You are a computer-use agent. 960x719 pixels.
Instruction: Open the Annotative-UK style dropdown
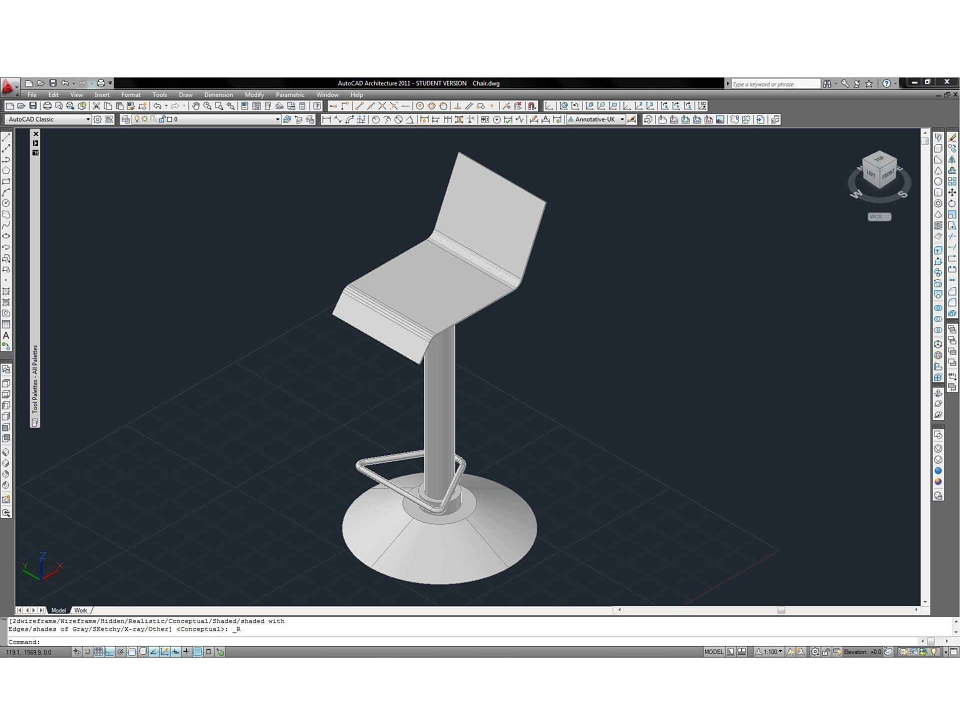pyautogui.click(x=596, y=119)
